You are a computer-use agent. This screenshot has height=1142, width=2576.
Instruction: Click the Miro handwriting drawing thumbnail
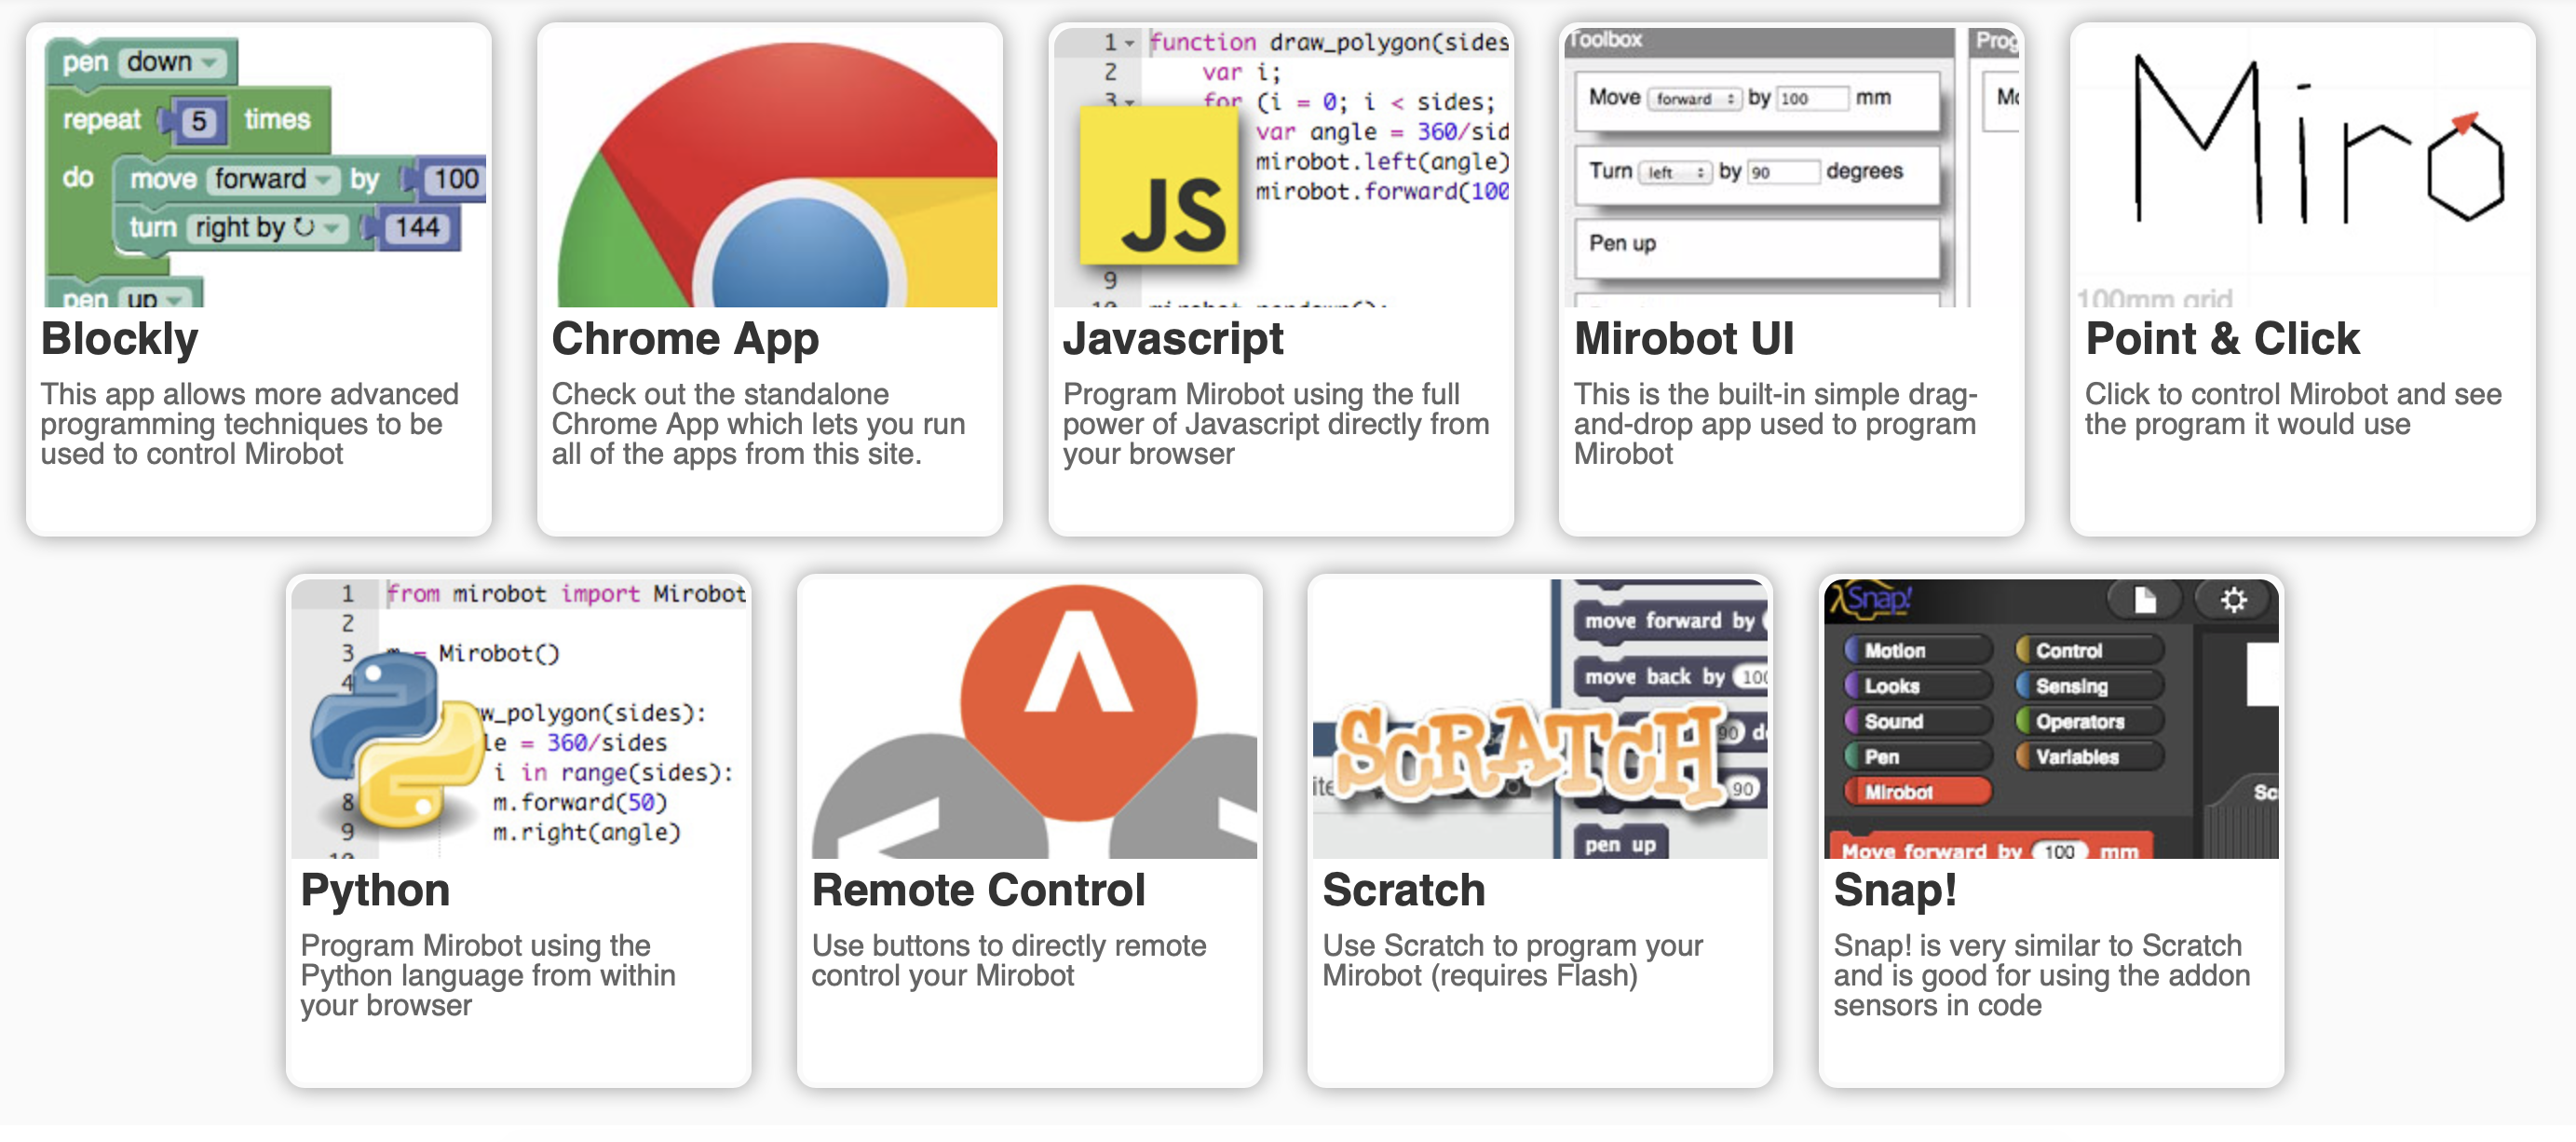click(x=2303, y=169)
